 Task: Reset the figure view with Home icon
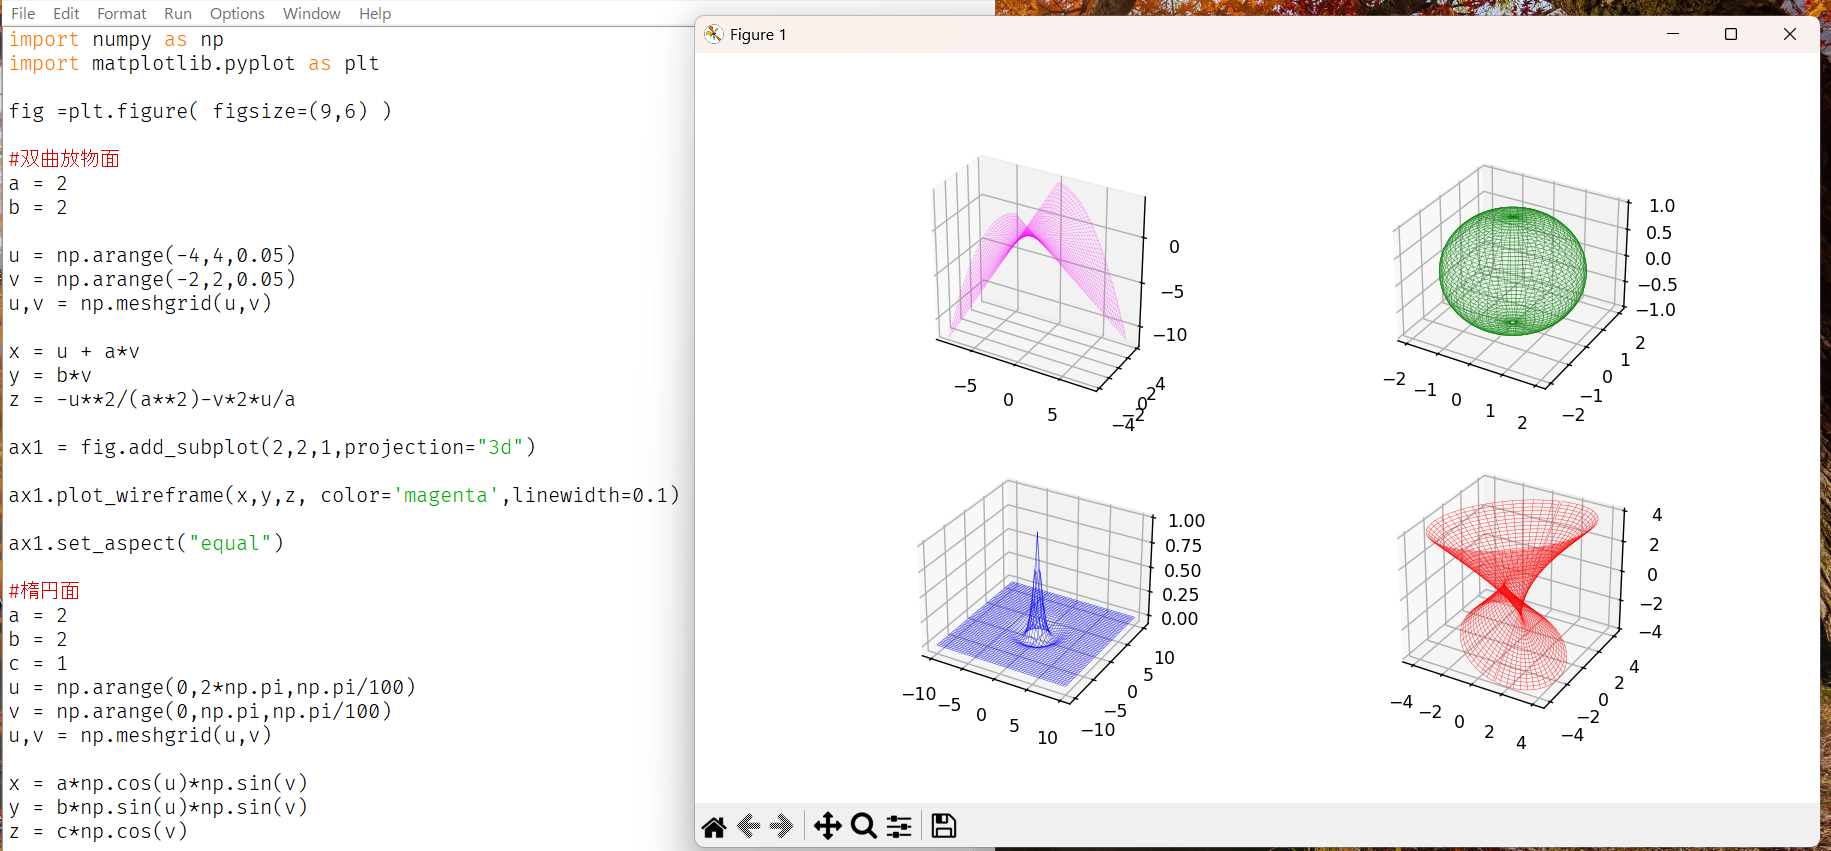pyautogui.click(x=714, y=826)
